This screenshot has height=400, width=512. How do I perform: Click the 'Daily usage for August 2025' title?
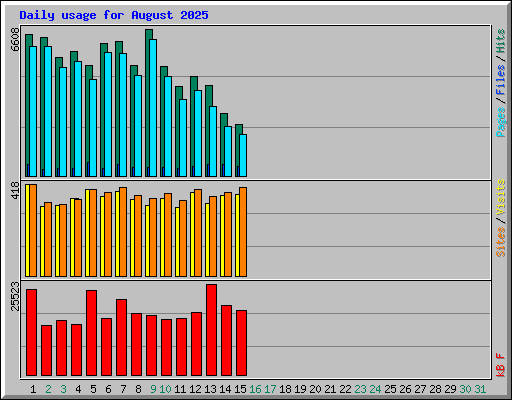tap(114, 15)
